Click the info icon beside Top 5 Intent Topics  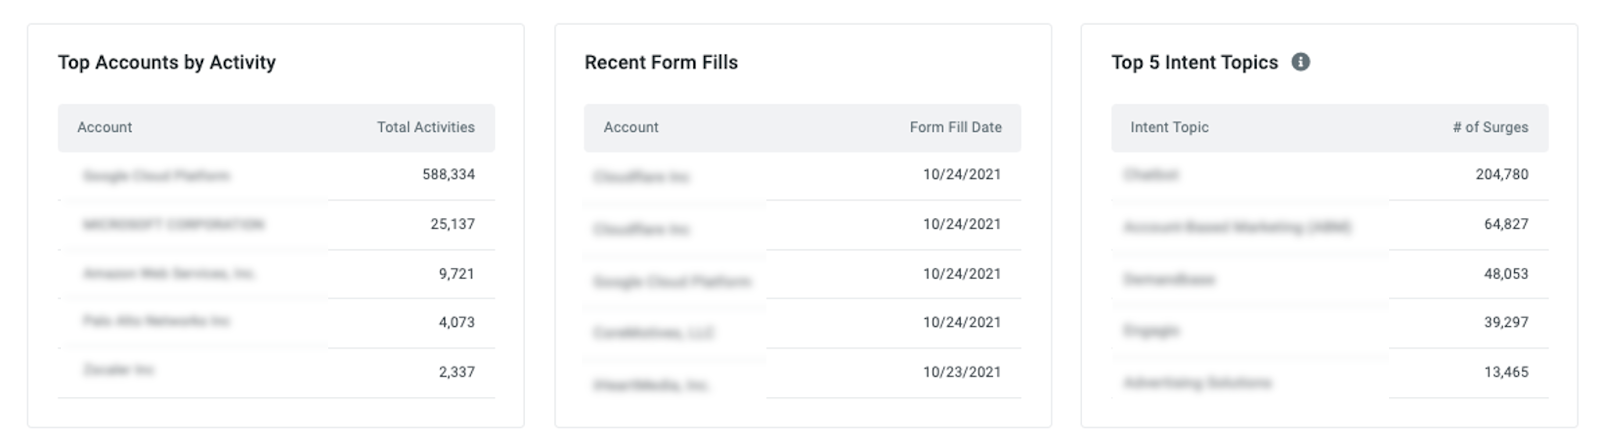tap(1300, 62)
